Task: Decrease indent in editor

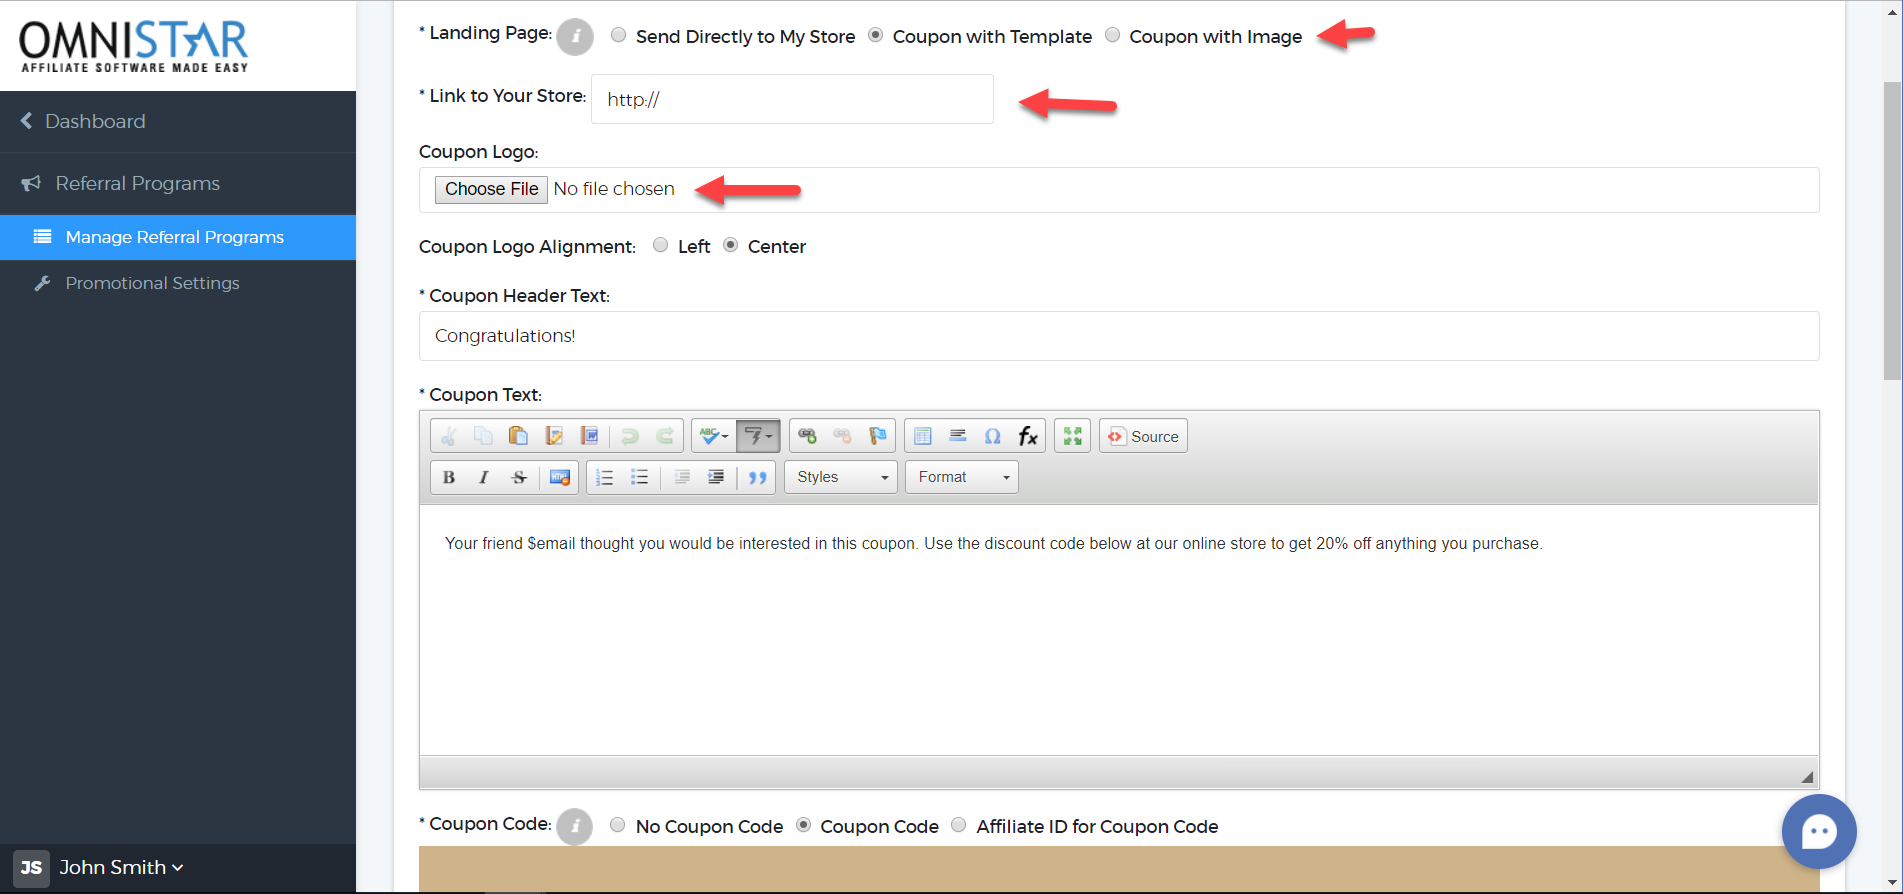Action: [x=681, y=477]
